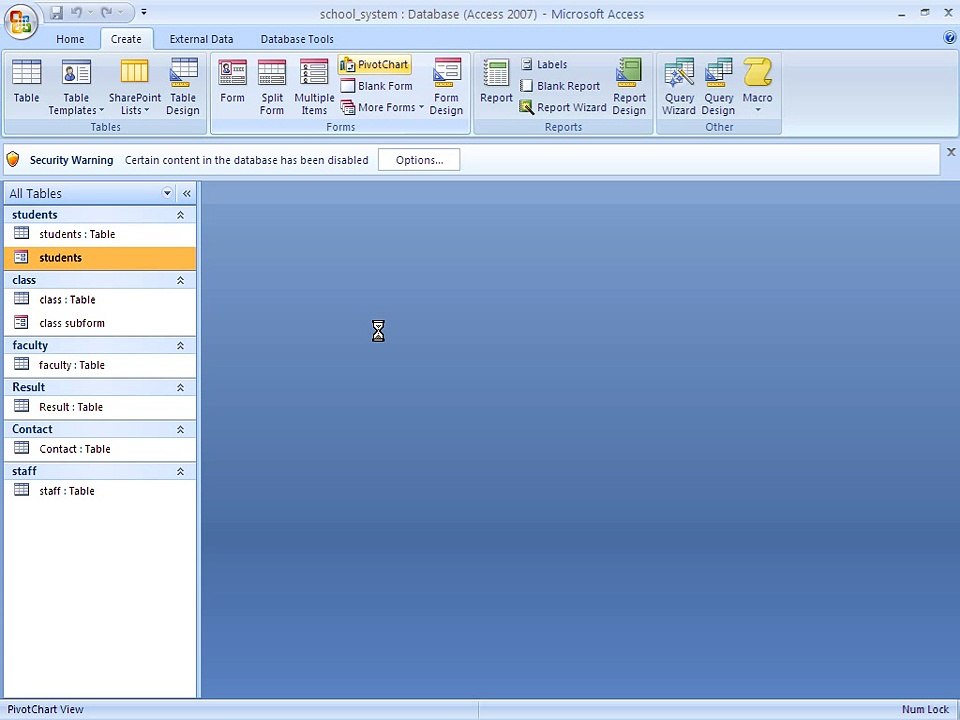Open Report Design view

pos(629,87)
